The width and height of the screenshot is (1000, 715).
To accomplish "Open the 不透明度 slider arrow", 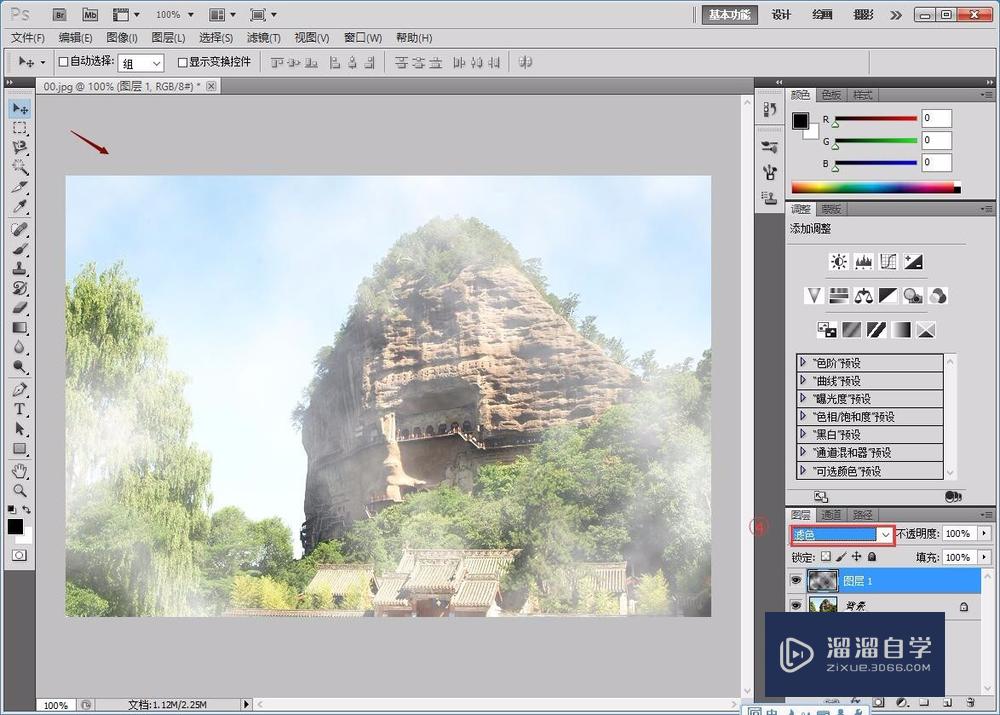I will tap(984, 534).
